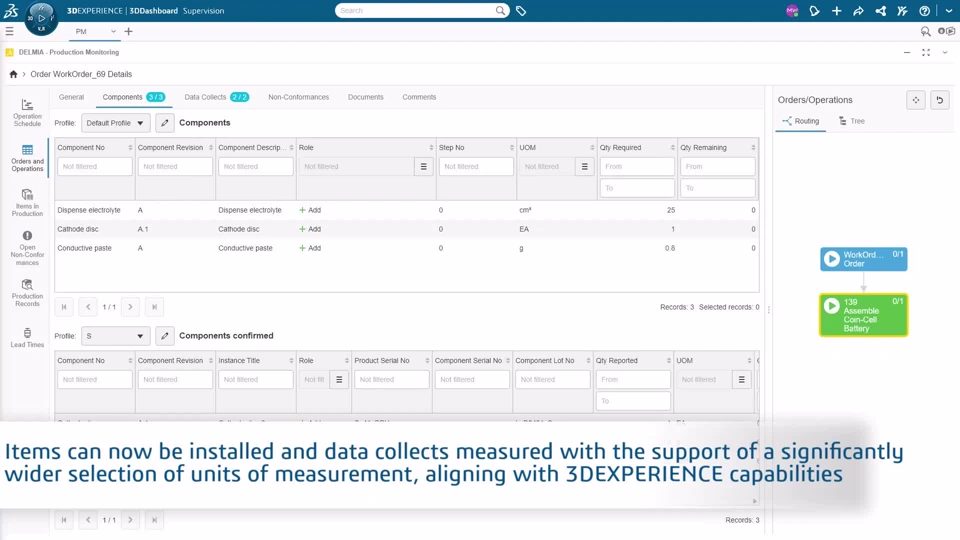Image resolution: width=960 pixels, height=540 pixels.
Task: Select the Routing view tab
Action: pos(801,121)
